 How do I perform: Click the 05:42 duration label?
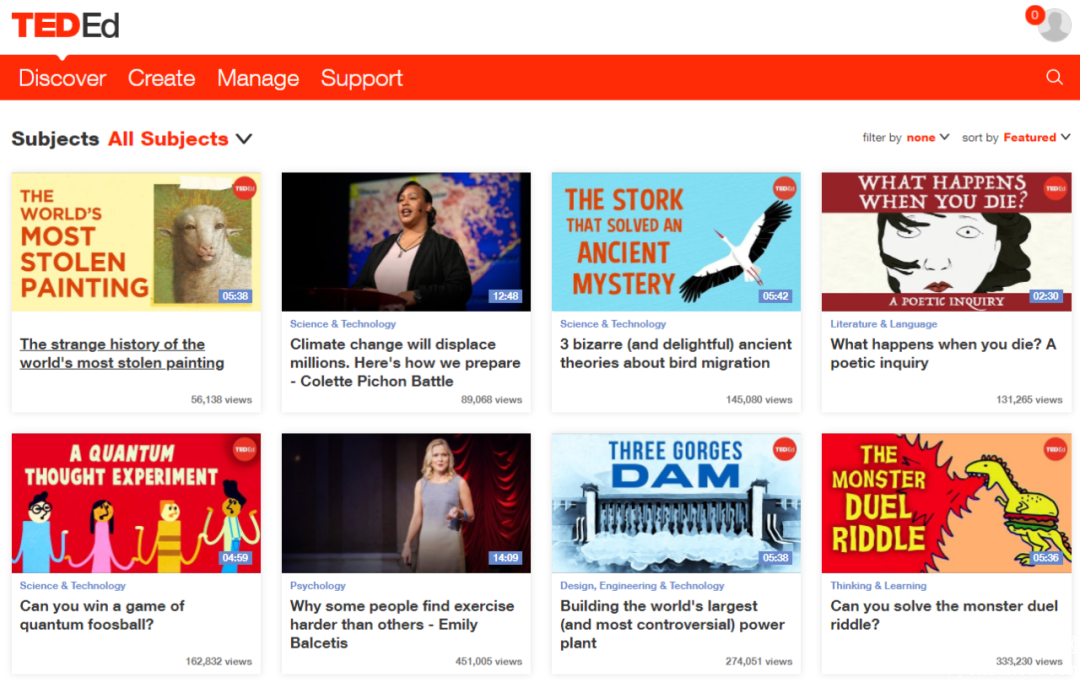tap(775, 296)
